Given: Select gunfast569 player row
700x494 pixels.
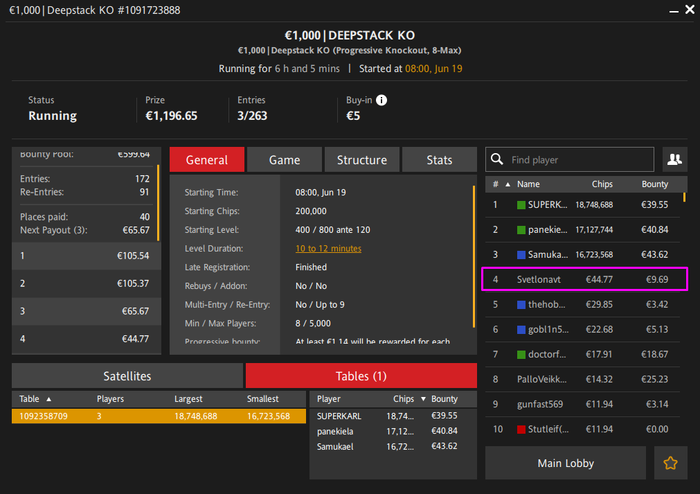Looking at the screenshot, I should coord(583,404).
